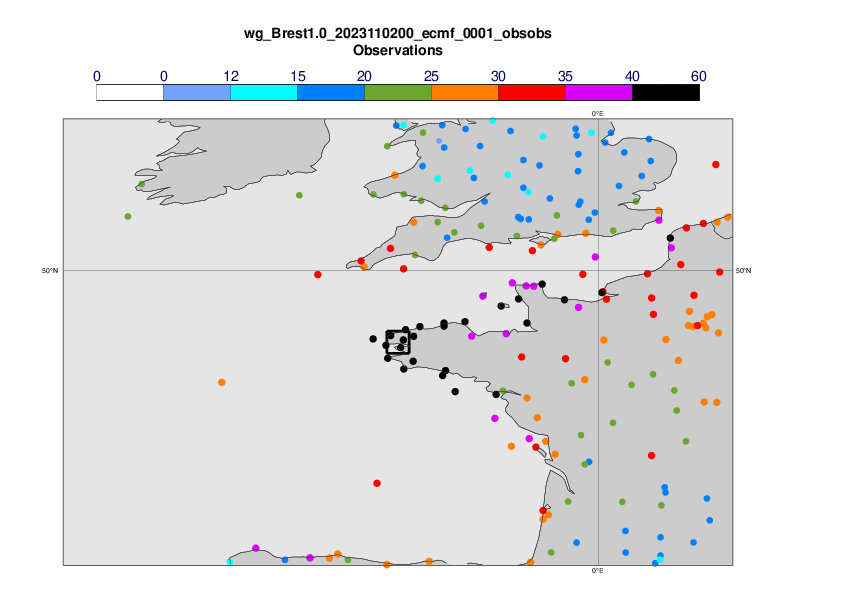
Task: Click the title wg_Brest1.0_2023110200_ecmf_0001_obsobs
Action: pyautogui.click(x=398, y=33)
